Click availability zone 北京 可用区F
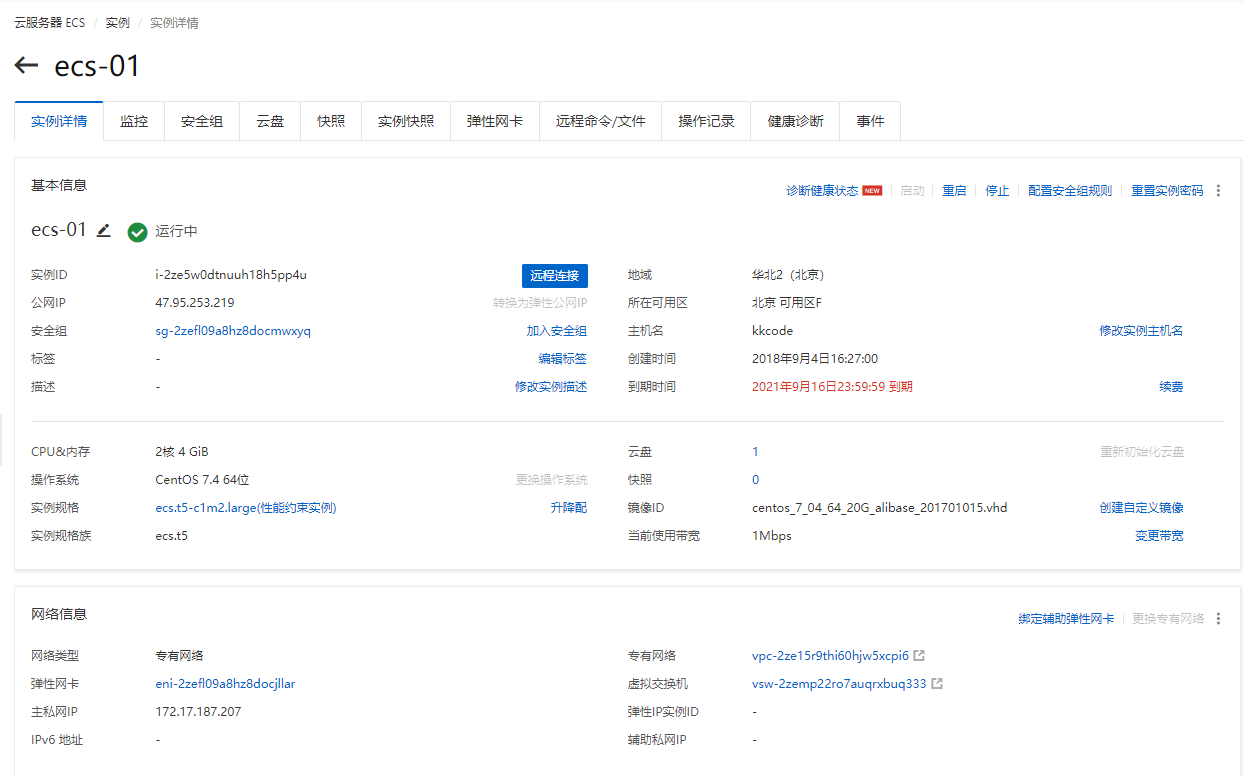Image resolution: width=1244 pixels, height=776 pixels. [787, 303]
